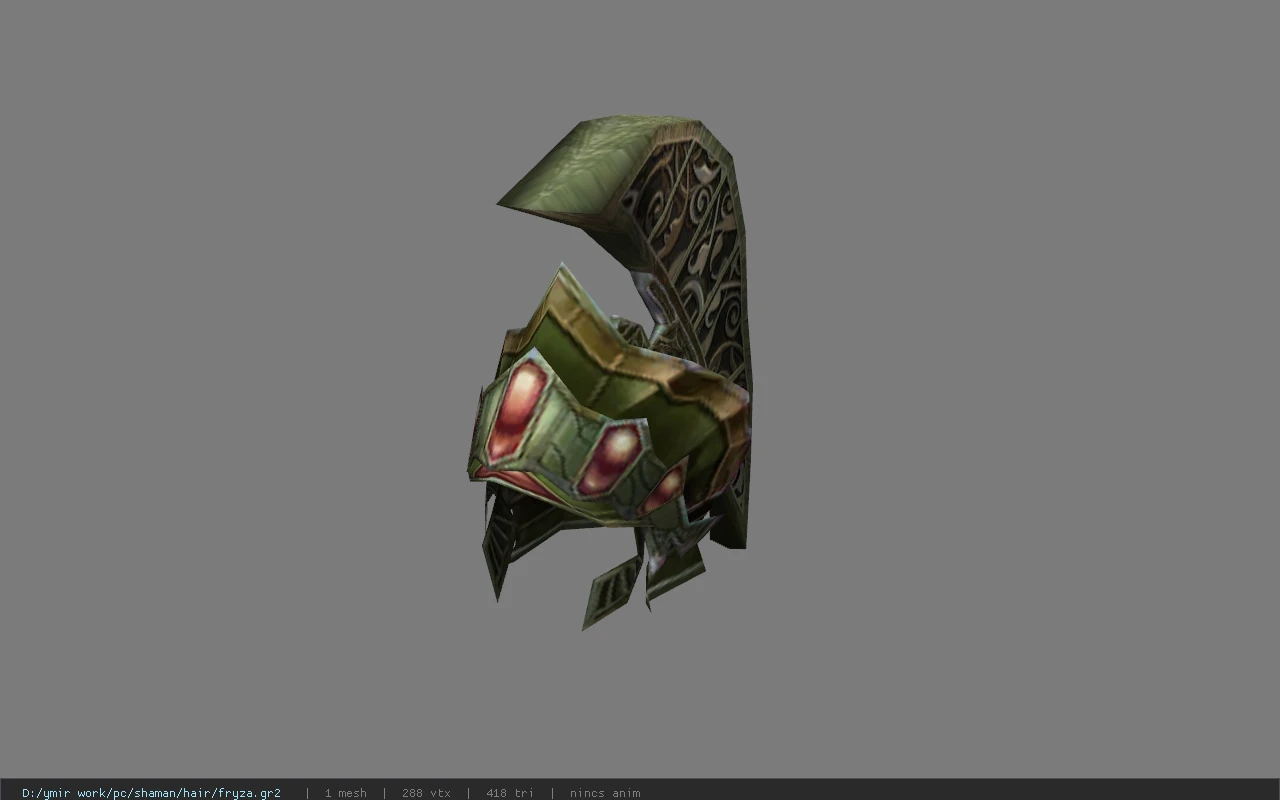1280x800 pixels.
Task: Click the "418 tri" triangle count
Action: coord(510,793)
